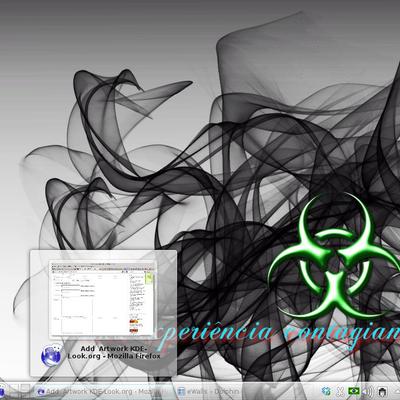This screenshot has width=400, height=400.
Task: Click the desktop pager box in the taskbar
Action: click(x=20, y=391)
